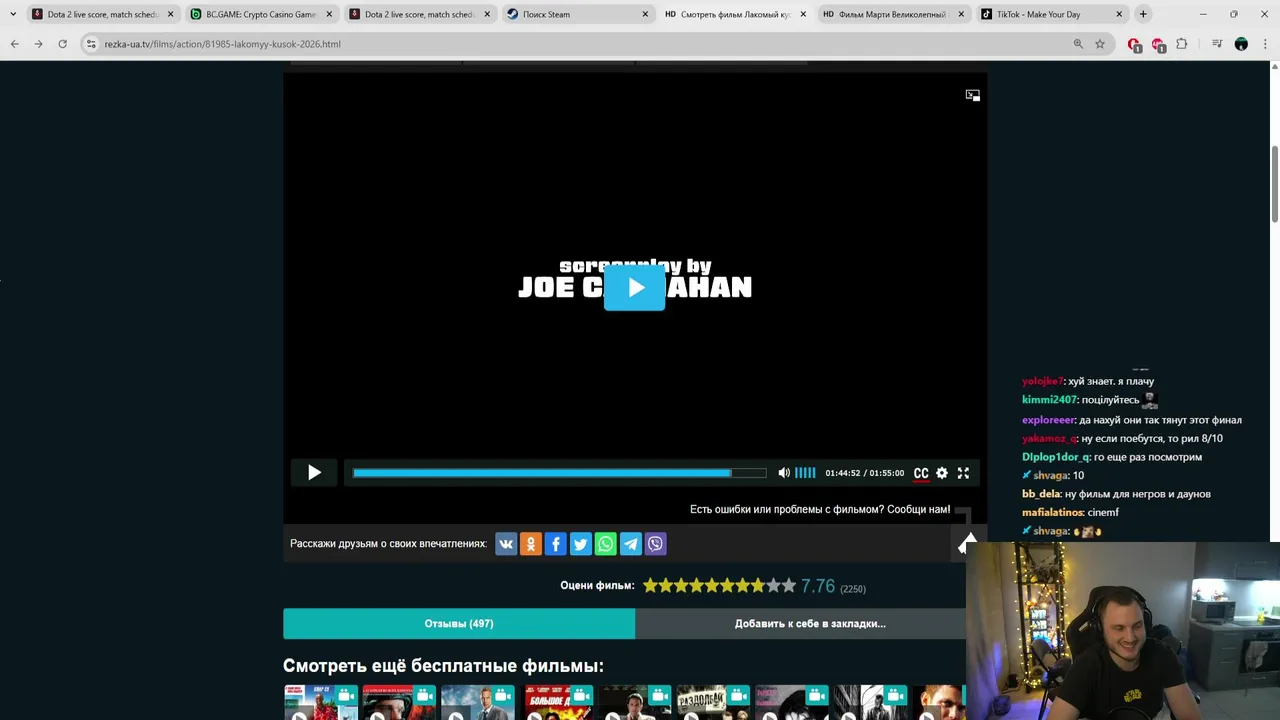Image resolution: width=1280 pixels, height=720 pixels.
Task: Click the play button in the player control bar
Action: pyautogui.click(x=314, y=473)
